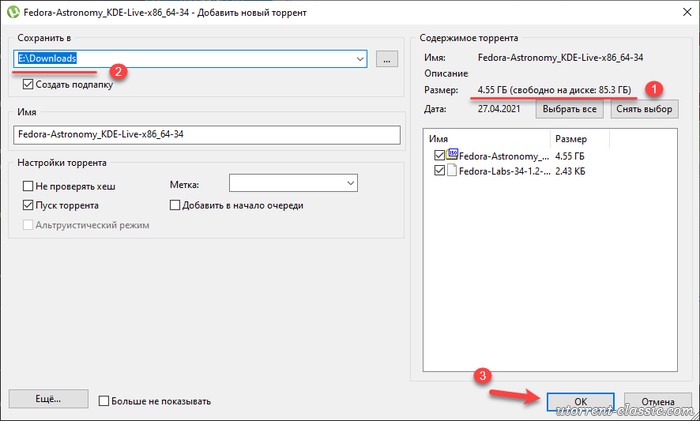Uncheck the Fedora-Astronomy file checkbox
Screen dimensions: 700x421
coord(439,155)
